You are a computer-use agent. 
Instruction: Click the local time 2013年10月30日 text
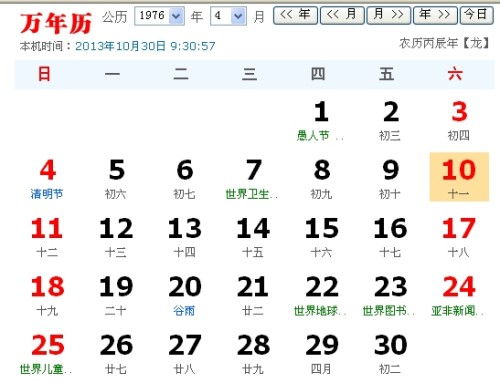145,46
